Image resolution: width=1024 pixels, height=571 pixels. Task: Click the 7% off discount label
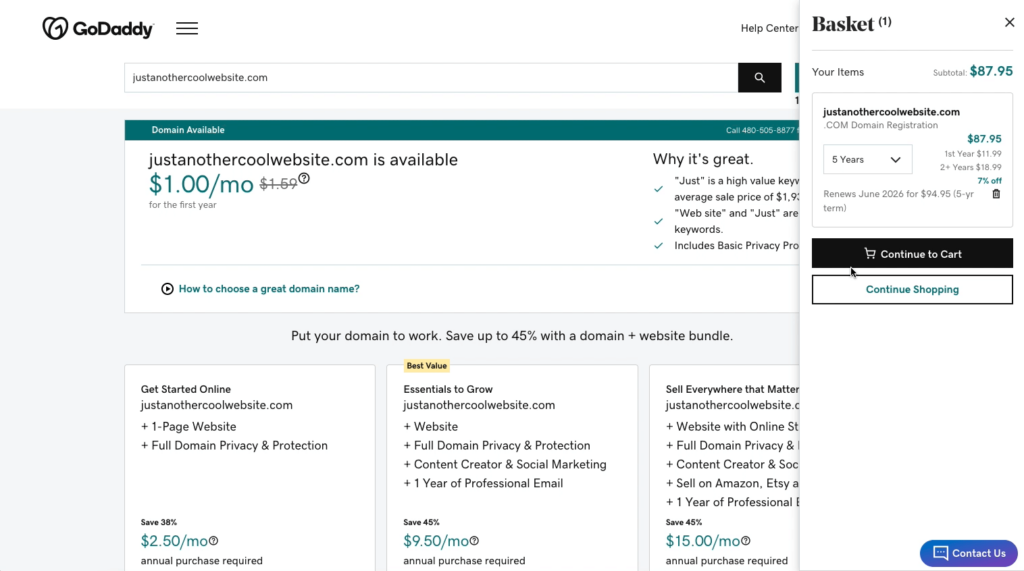(989, 181)
